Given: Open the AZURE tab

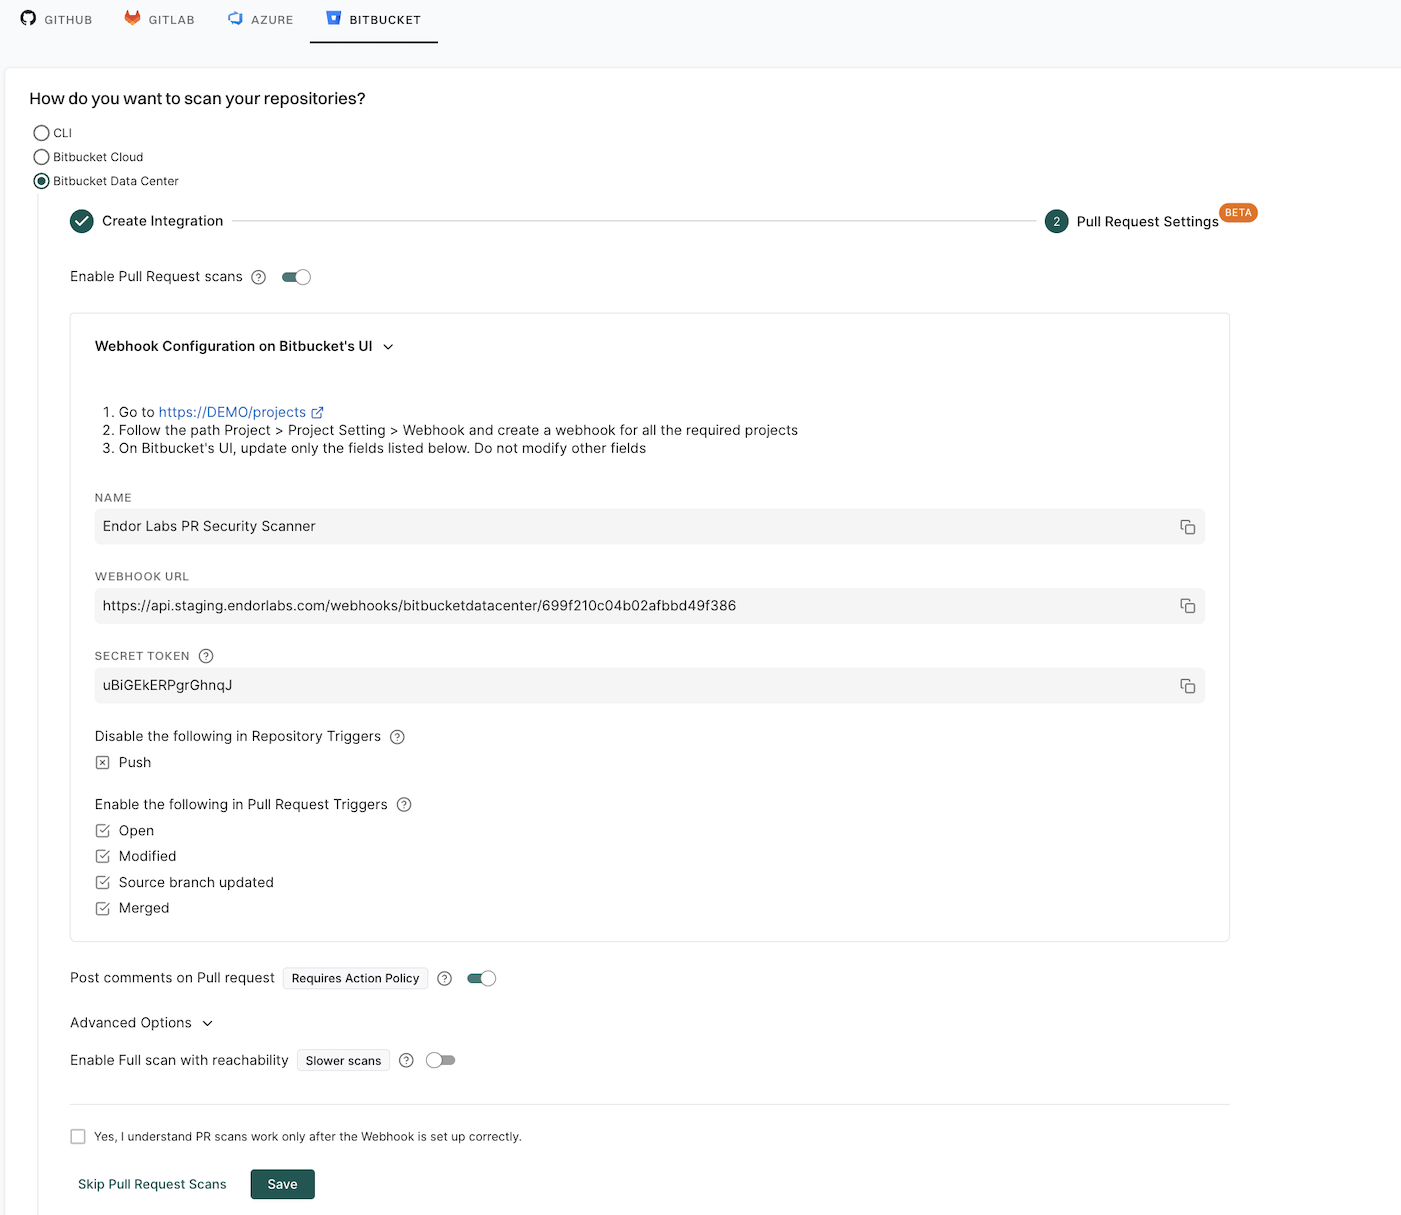Looking at the screenshot, I should click(x=260, y=19).
